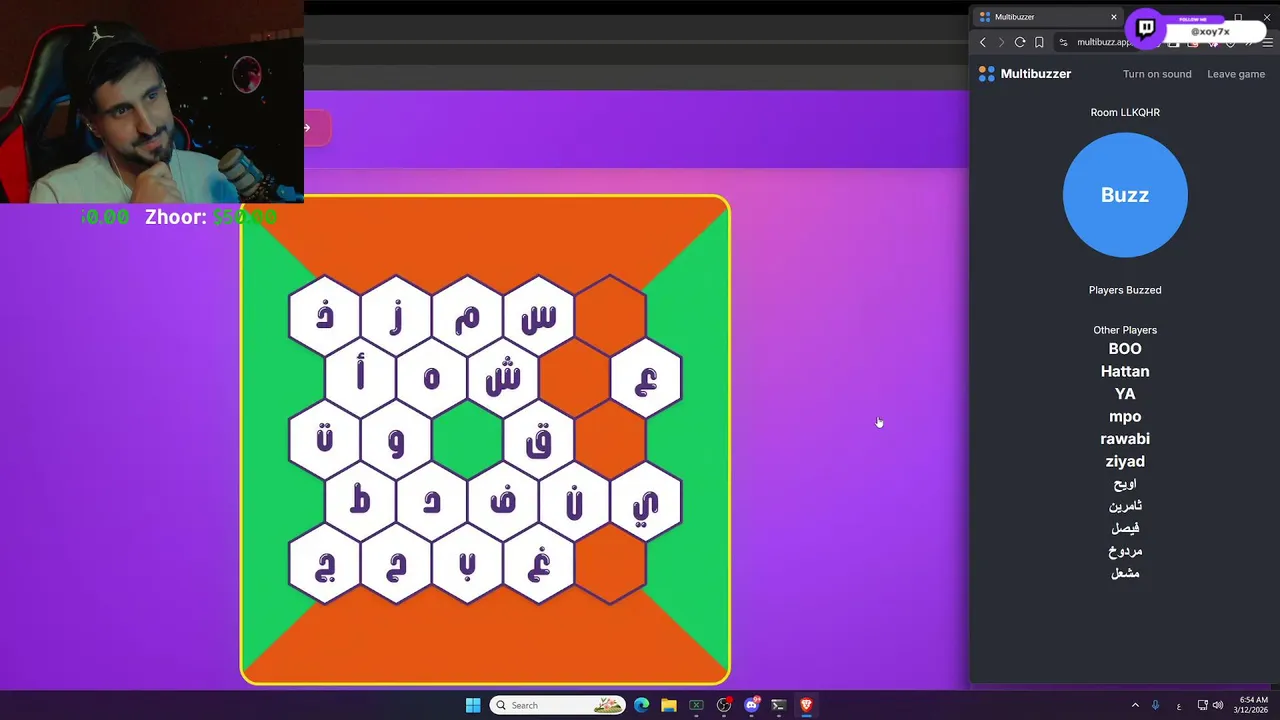Screen dimensions: 1280x720
Task: Open the Terminal taskbar icon
Action: coord(778,705)
